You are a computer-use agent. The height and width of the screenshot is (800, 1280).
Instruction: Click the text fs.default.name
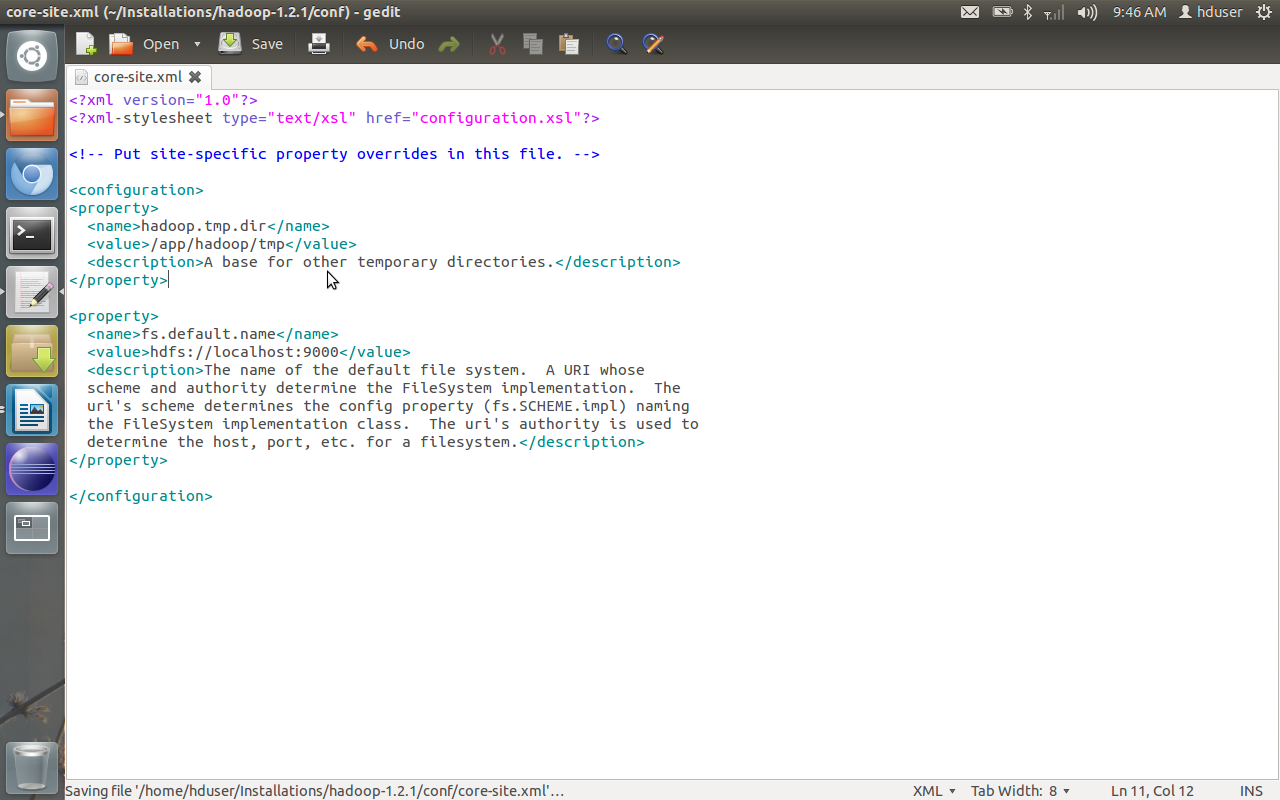coord(208,334)
